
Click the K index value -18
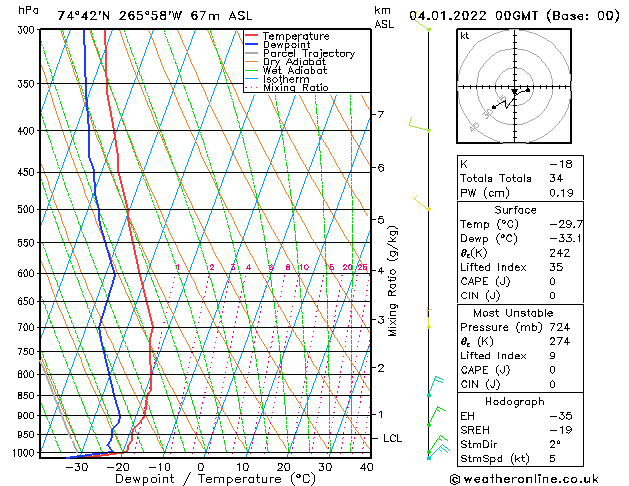[x=561, y=164]
